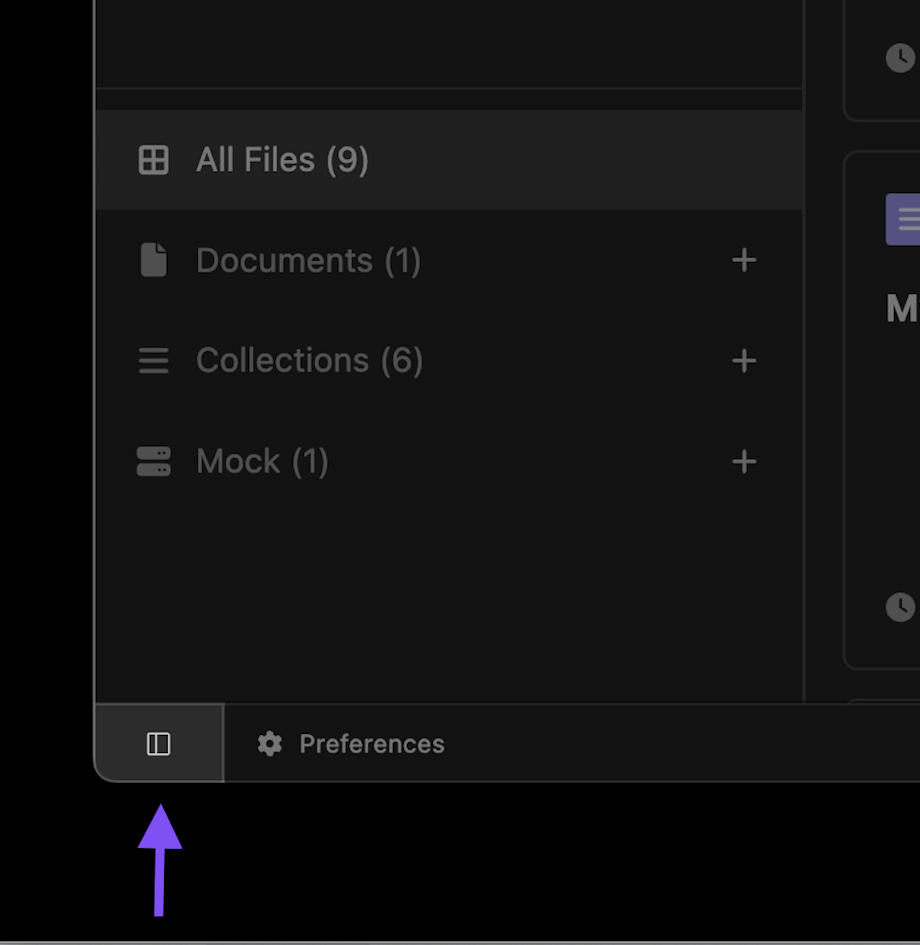Viewport: 920px width, 945px height.
Task: Switch to the All Files view
Action: point(282,159)
